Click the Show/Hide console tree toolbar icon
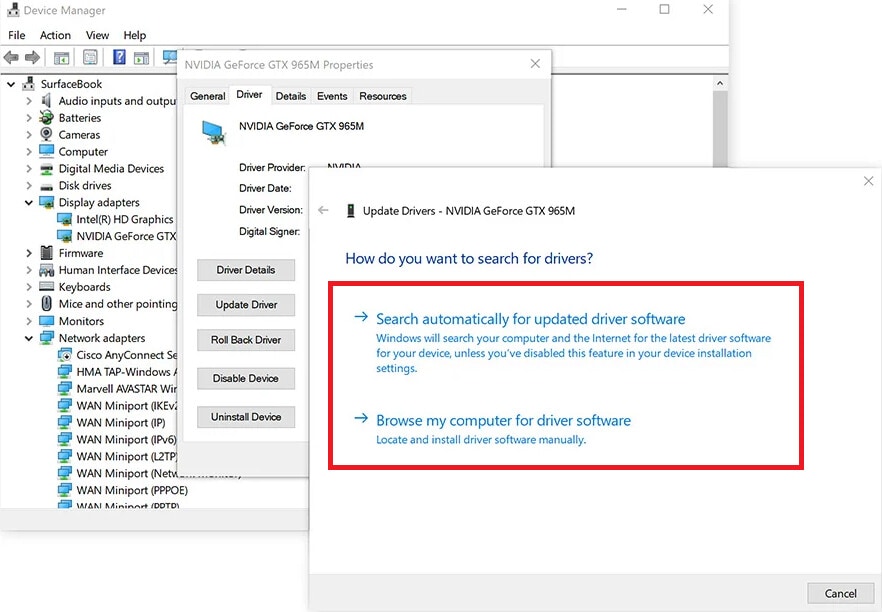Image resolution: width=882 pixels, height=612 pixels. click(61, 57)
